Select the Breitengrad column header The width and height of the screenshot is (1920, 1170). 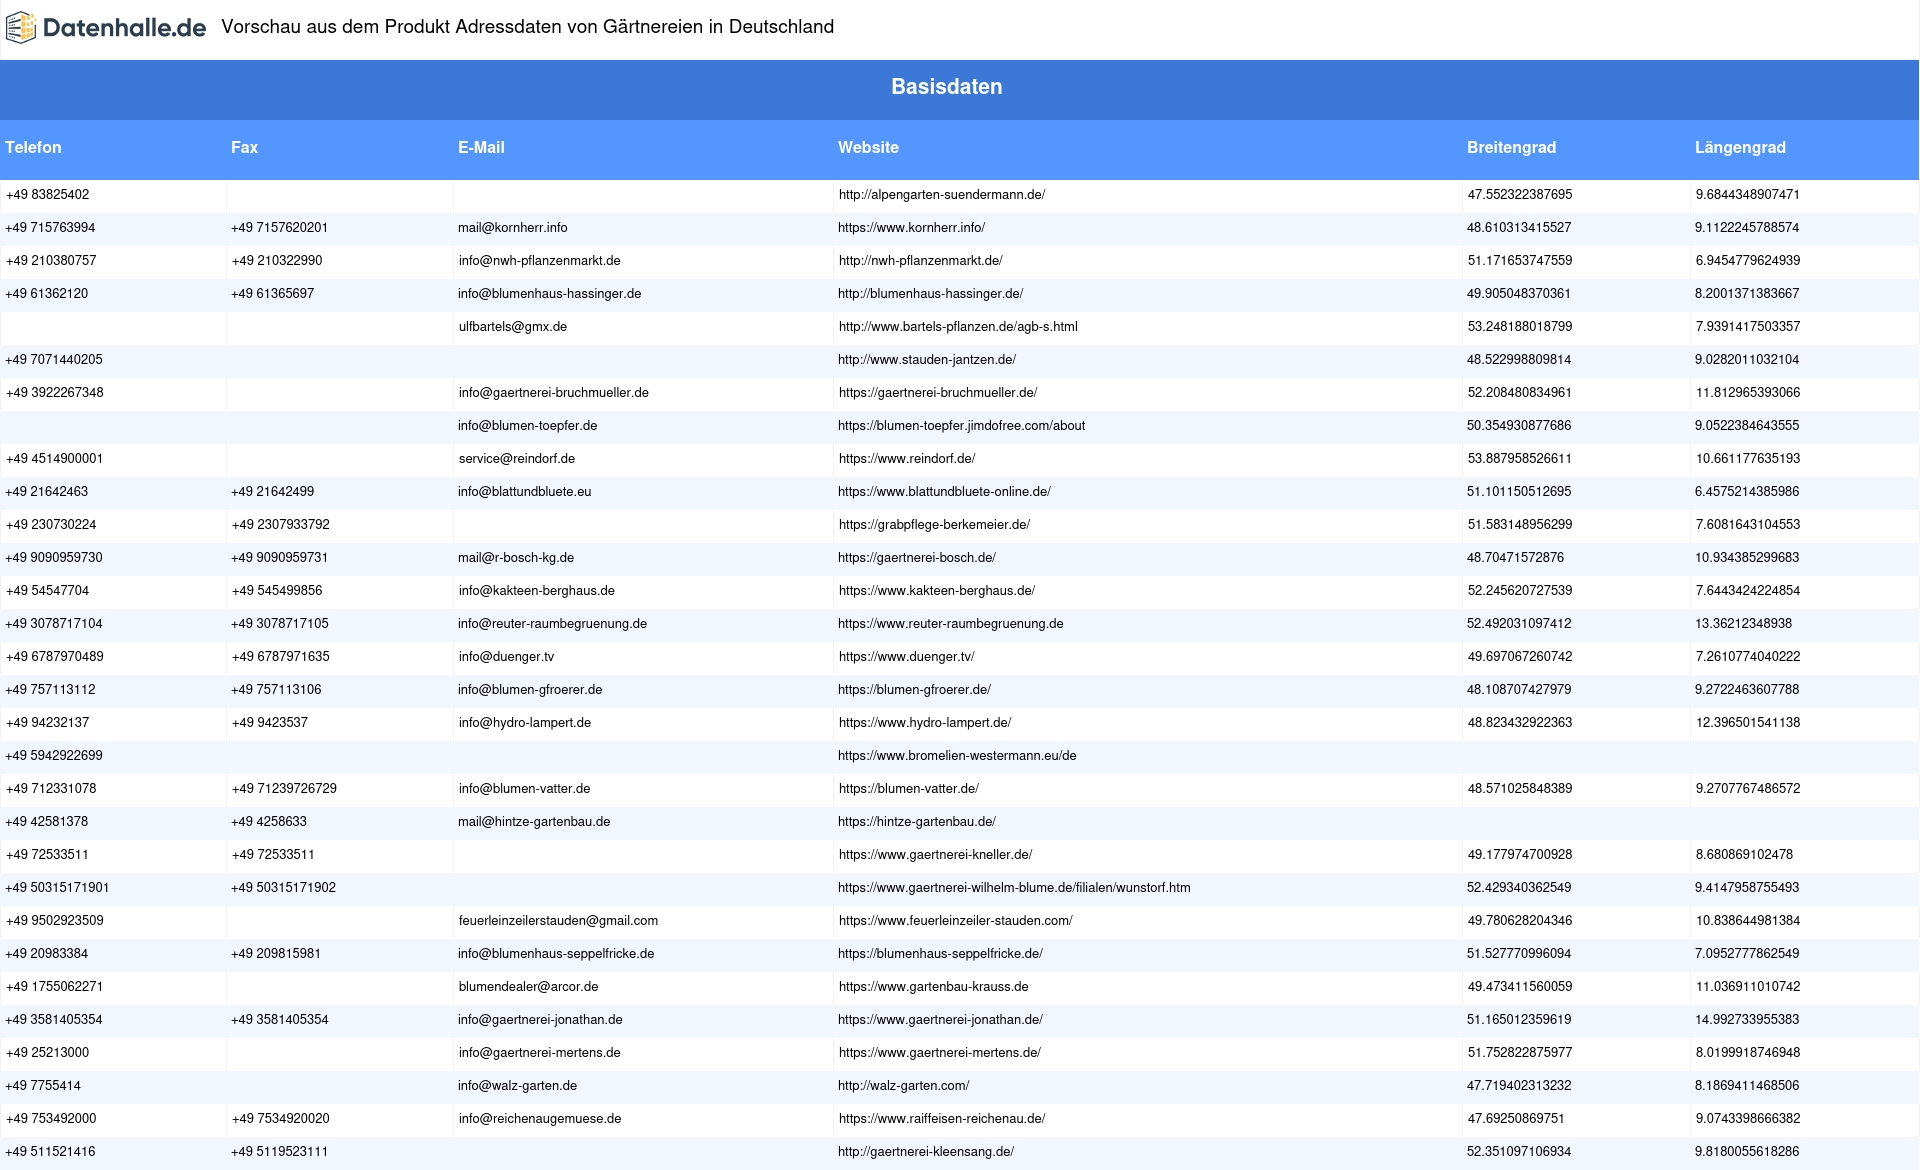[x=1511, y=147]
